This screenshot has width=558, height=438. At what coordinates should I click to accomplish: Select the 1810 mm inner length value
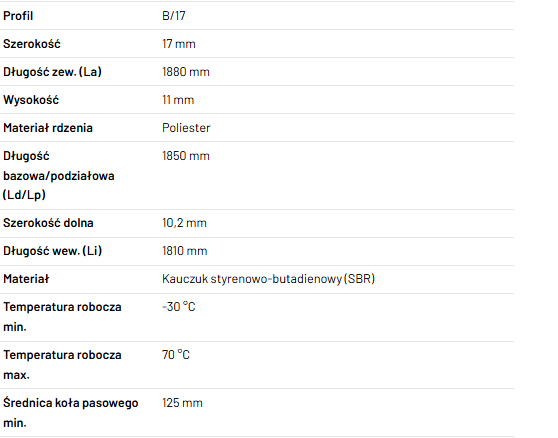185,251
